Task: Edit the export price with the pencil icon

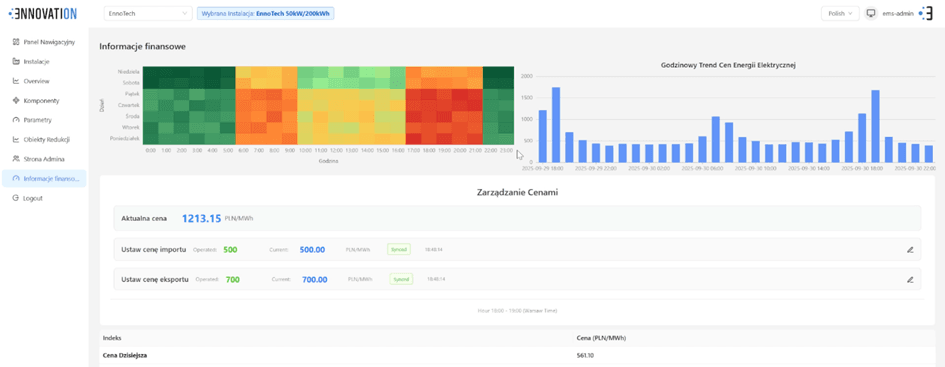Action: coord(910,280)
